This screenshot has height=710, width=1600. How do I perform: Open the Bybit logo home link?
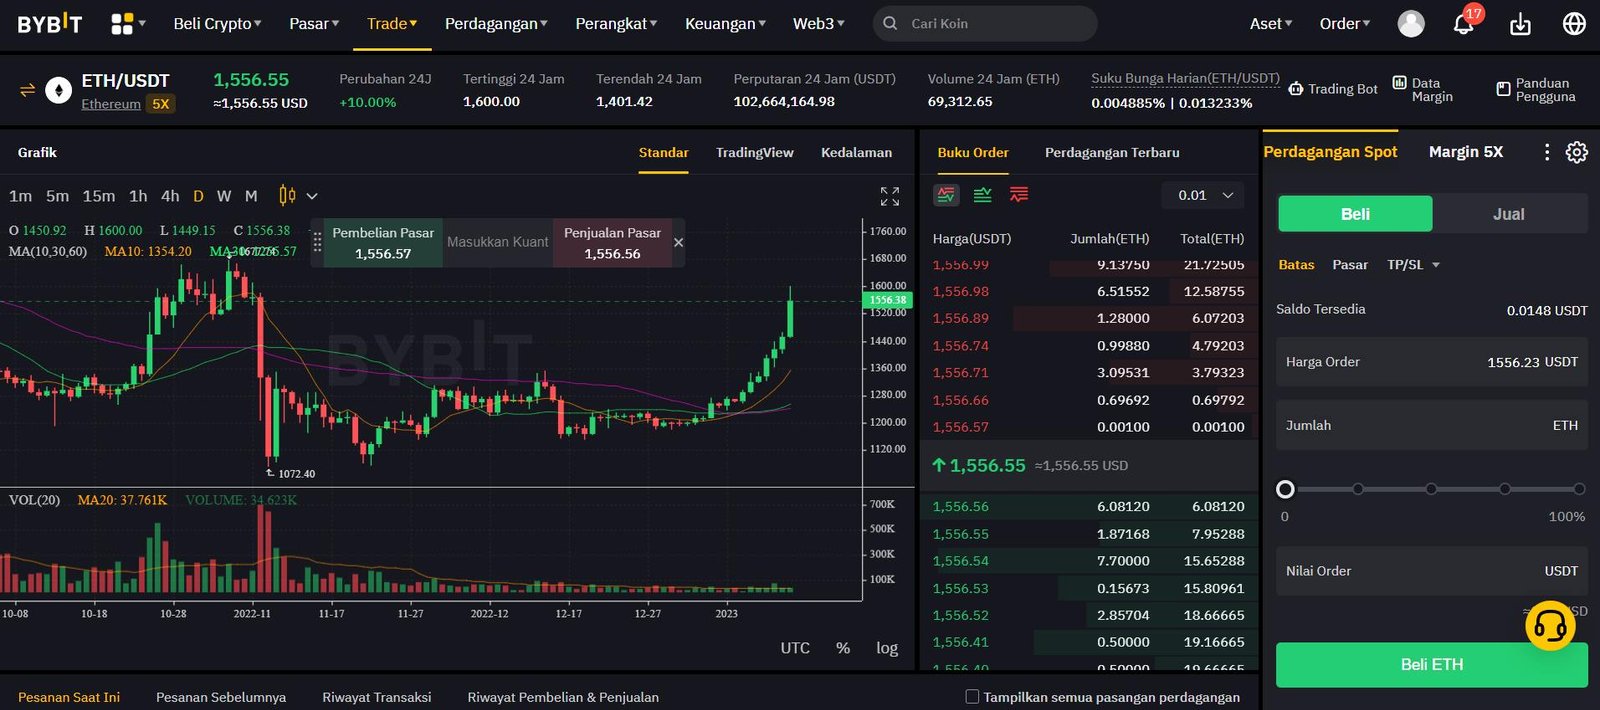click(x=49, y=23)
